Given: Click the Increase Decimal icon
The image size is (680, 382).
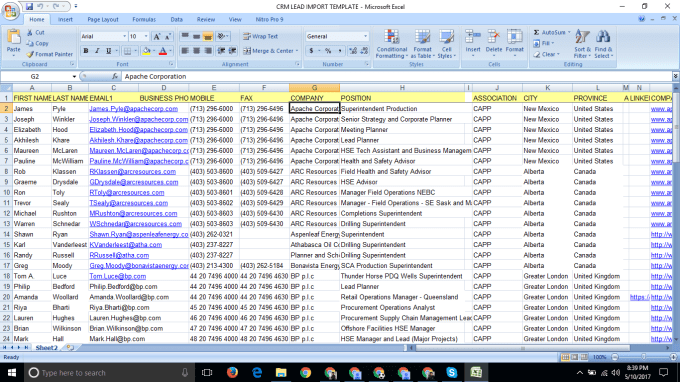Looking at the screenshot, I should (x=353, y=51).
